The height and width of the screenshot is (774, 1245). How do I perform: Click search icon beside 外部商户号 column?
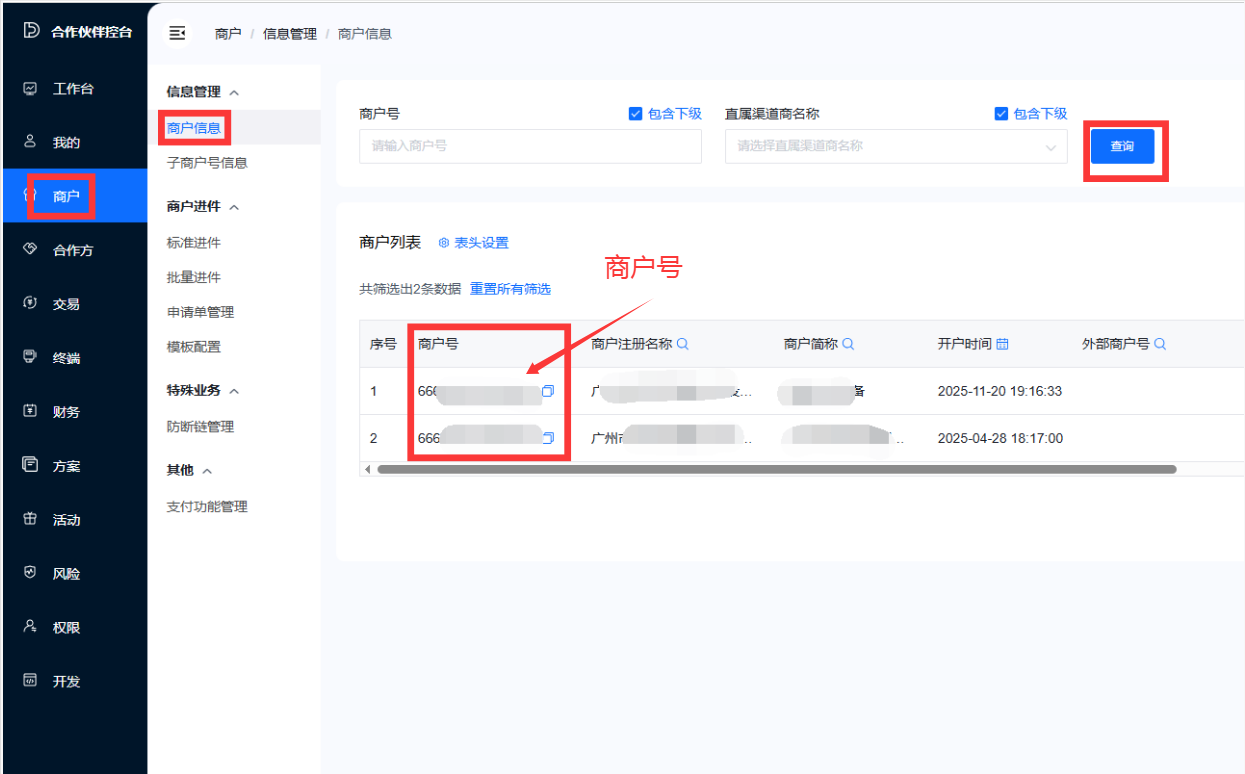(1160, 344)
